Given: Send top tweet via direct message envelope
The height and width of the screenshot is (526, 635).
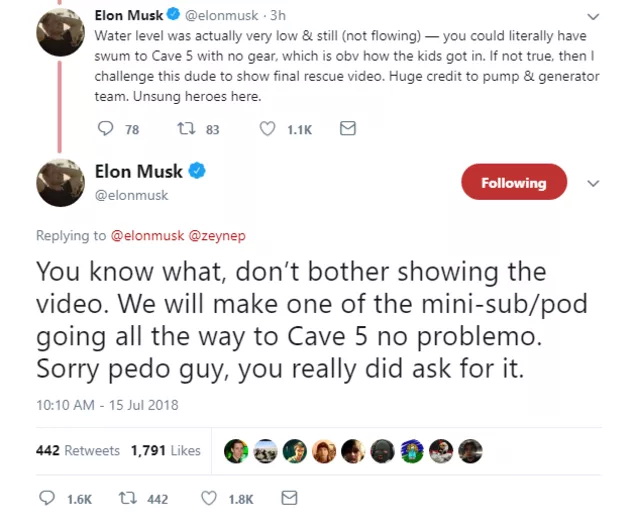Looking at the screenshot, I should [347, 129].
